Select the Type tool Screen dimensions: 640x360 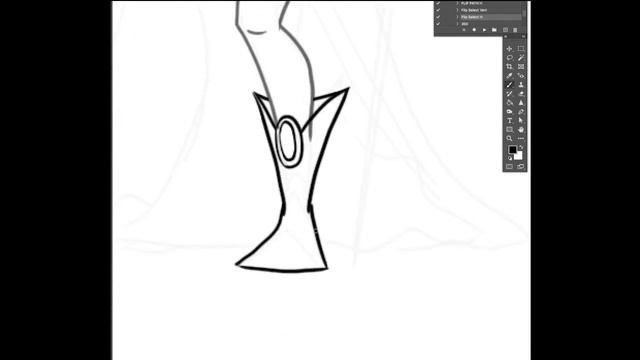click(x=509, y=120)
